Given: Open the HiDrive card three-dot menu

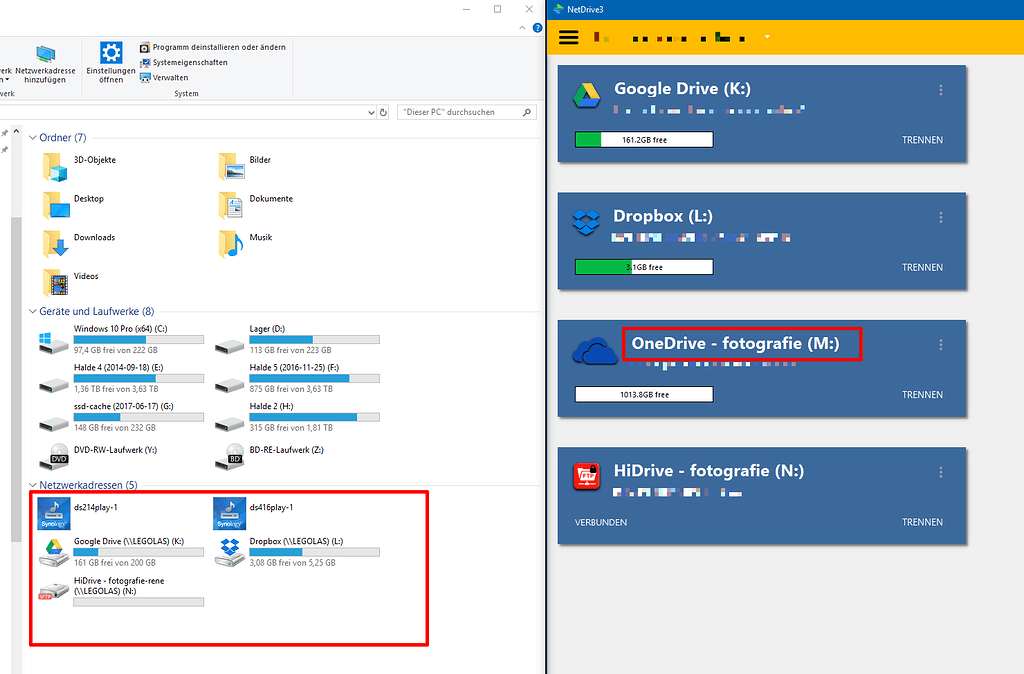Looking at the screenshot, I should point(940,472).
